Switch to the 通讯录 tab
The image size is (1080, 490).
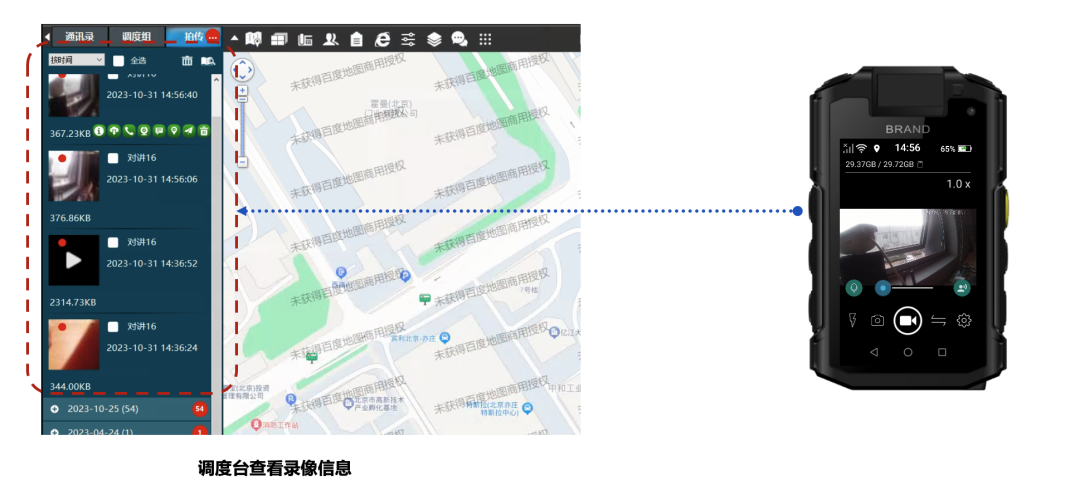(80, 37)
